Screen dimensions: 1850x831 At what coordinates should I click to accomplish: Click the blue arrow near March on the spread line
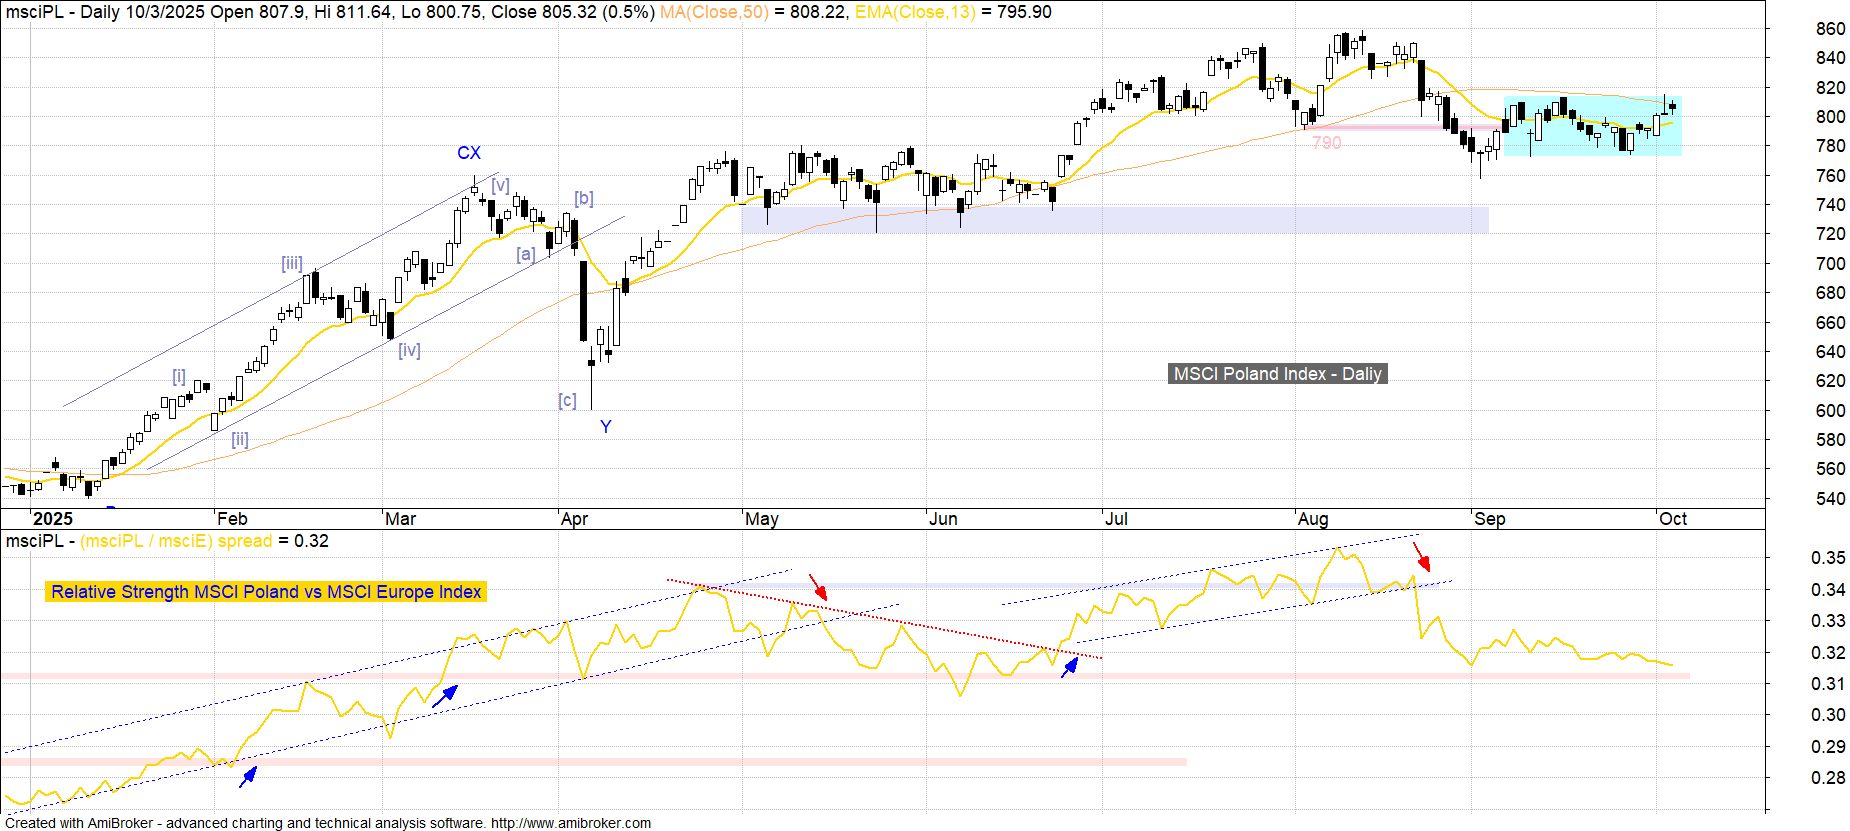click(445, 695)
